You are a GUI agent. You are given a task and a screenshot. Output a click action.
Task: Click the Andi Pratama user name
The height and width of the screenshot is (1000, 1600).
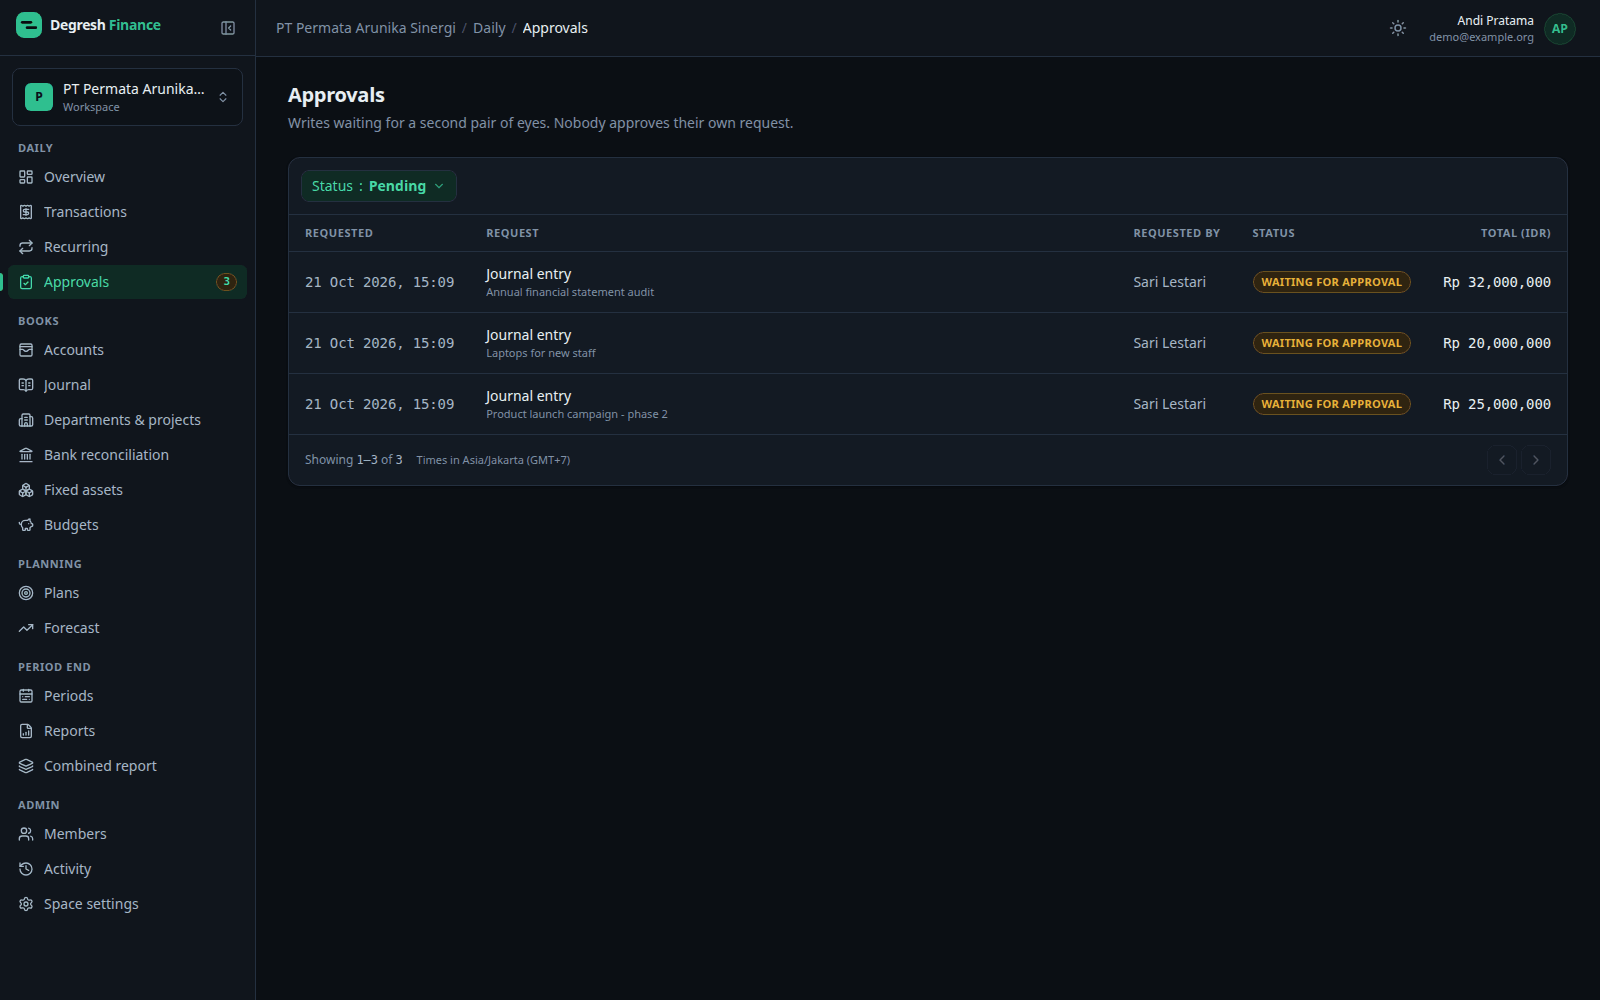click(x=1495, y=20)
